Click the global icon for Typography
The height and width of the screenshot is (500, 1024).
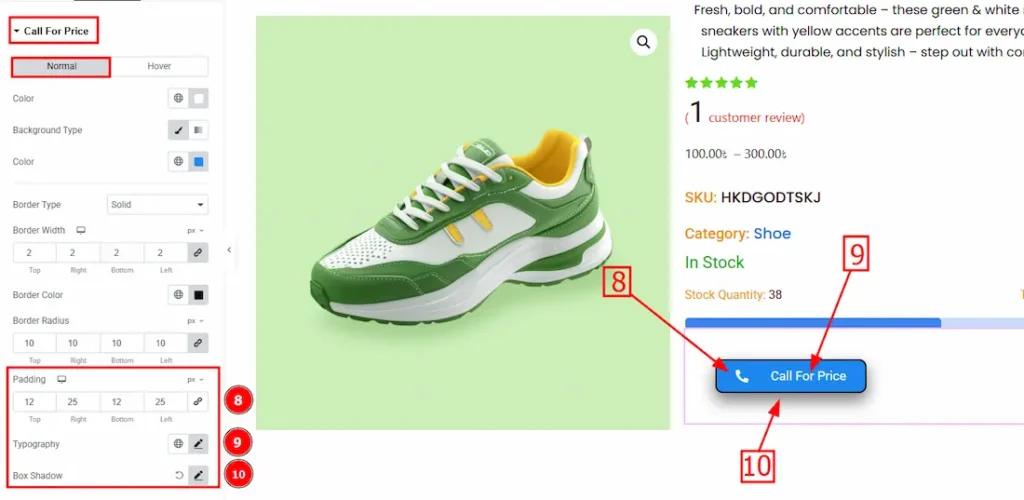(x=179, y=443)
